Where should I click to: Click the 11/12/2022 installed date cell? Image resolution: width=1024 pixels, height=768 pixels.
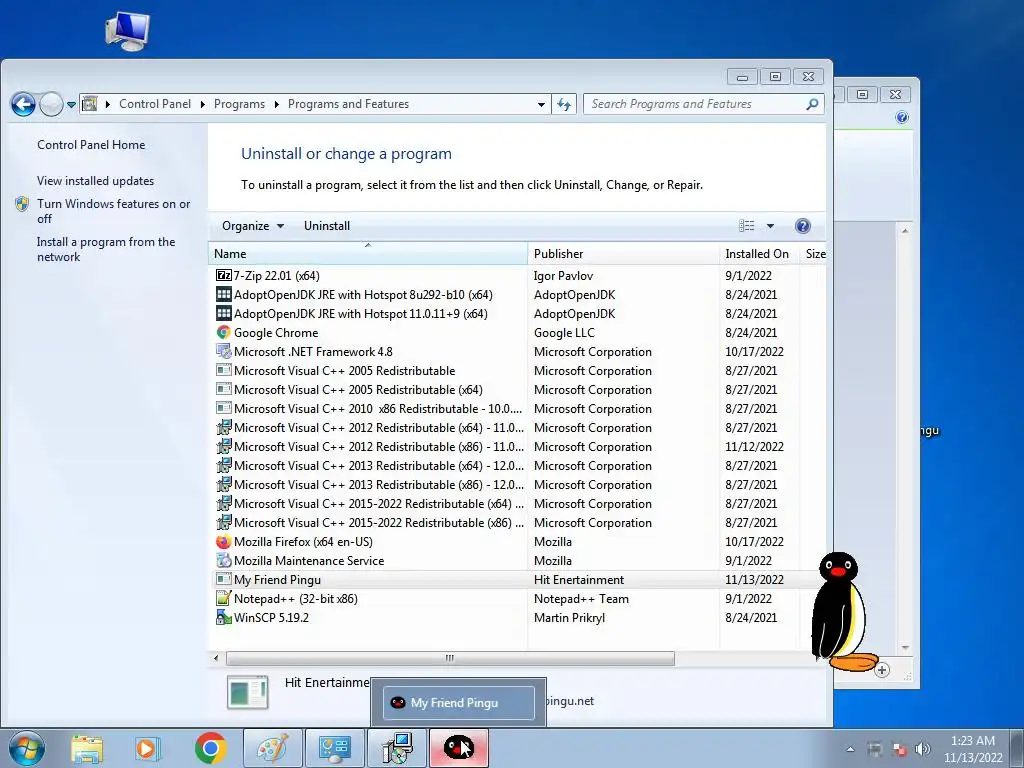click(754, 447)
